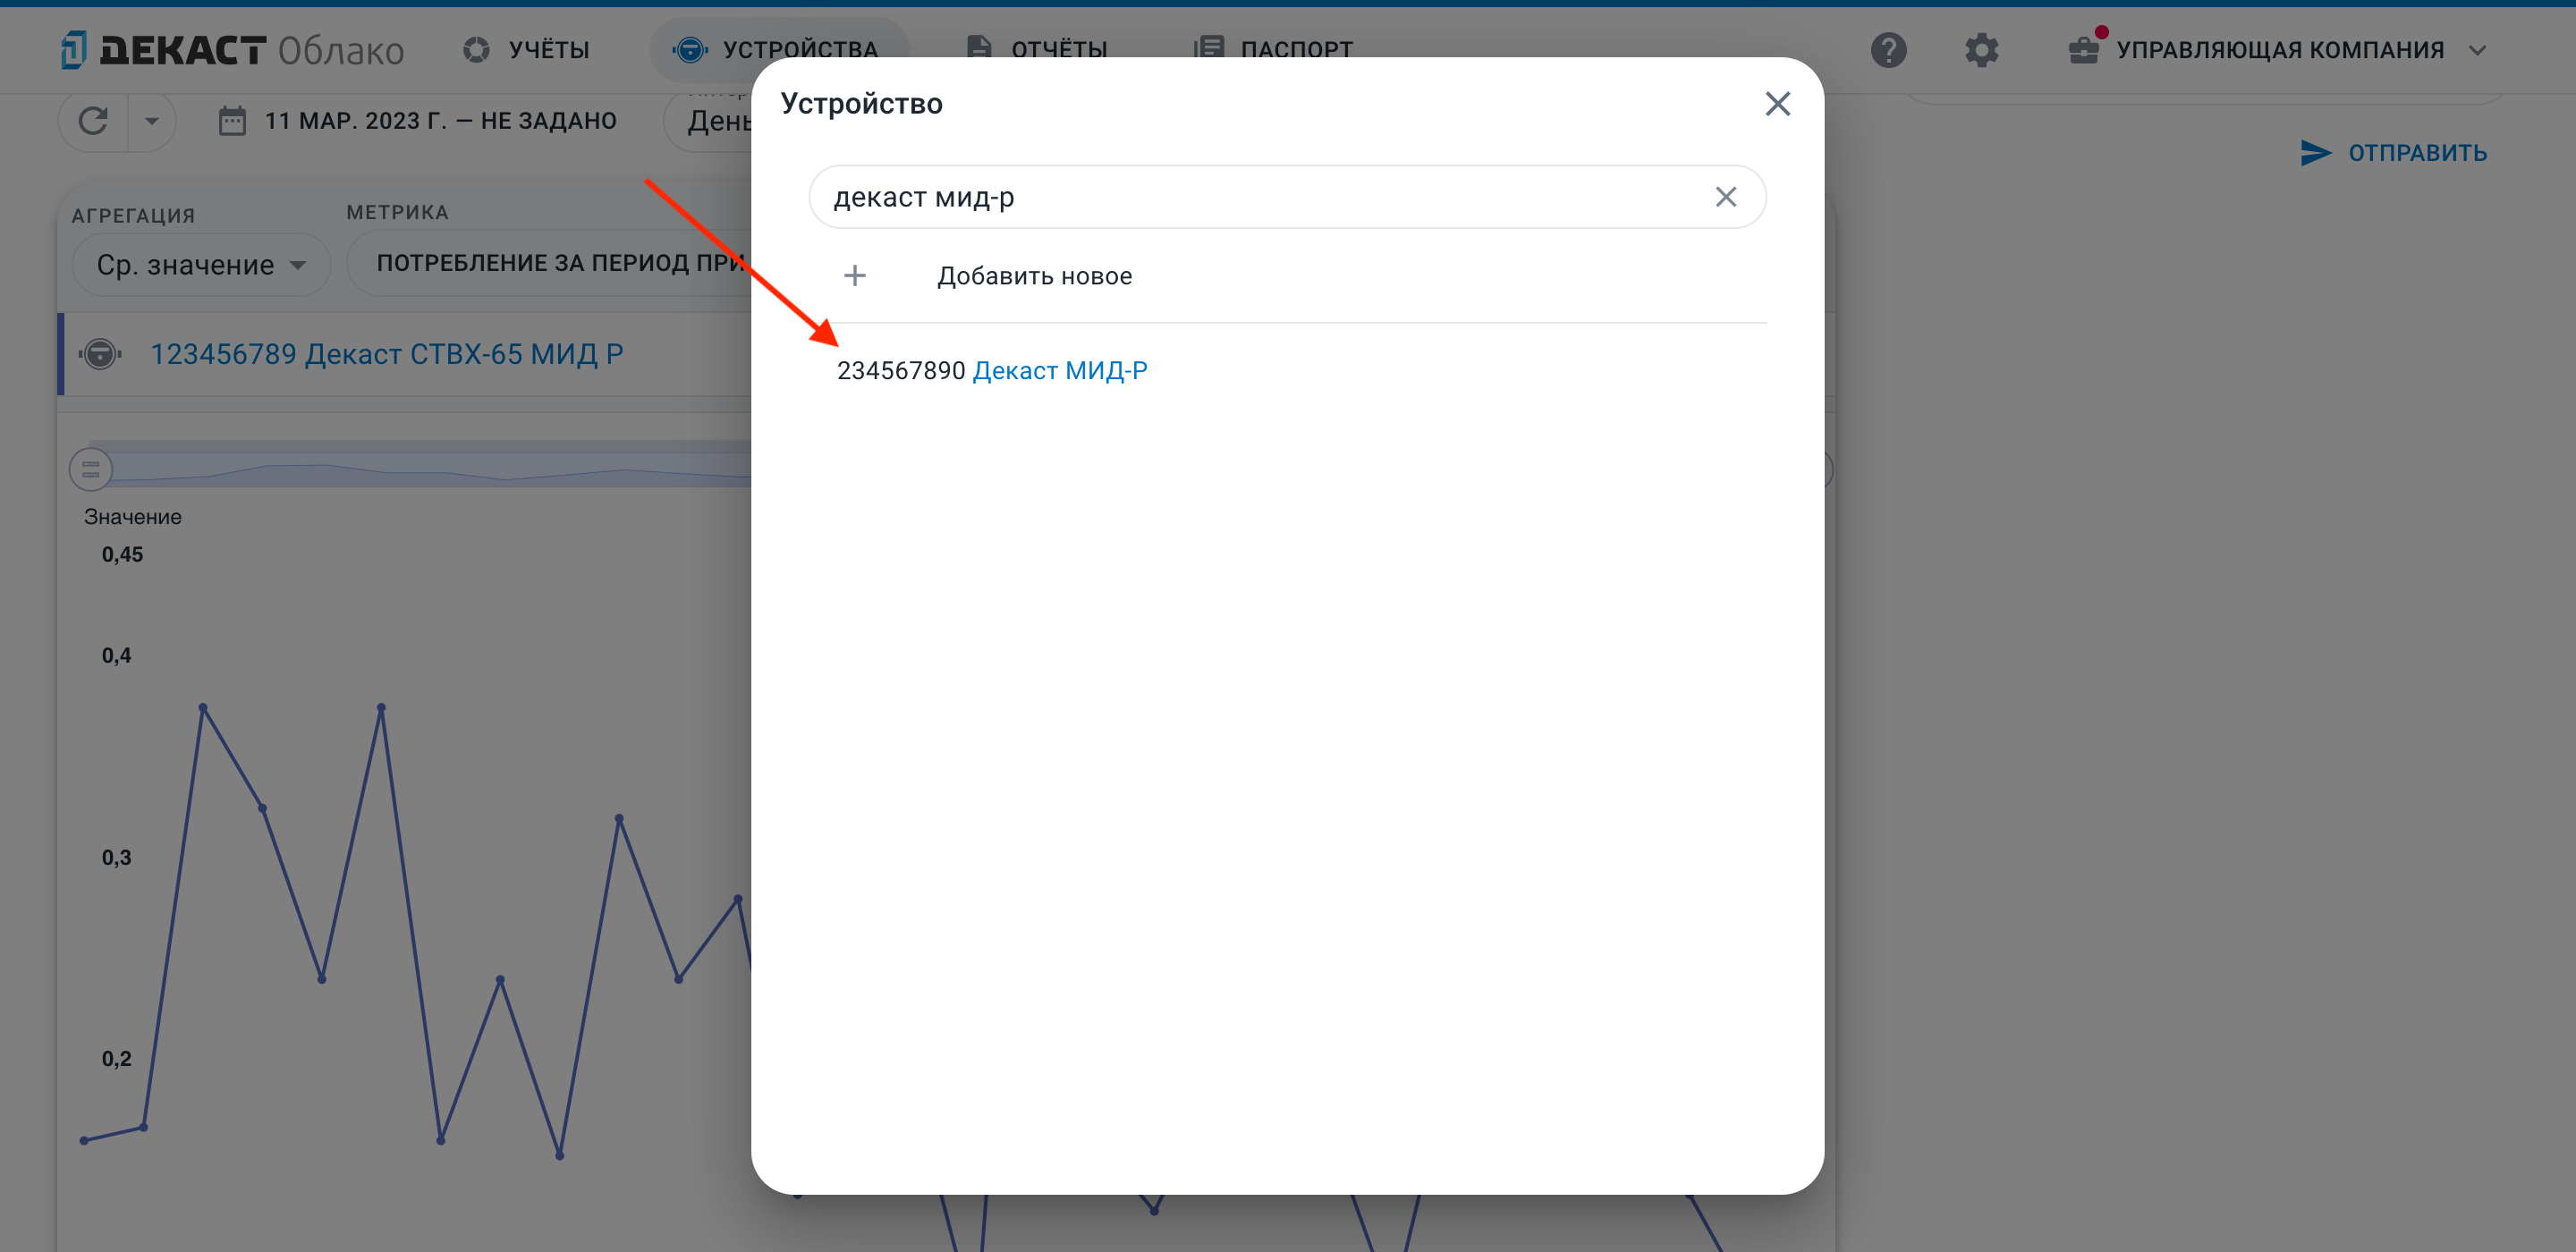Click the Декаст Облако logo
Viewport: 2576px width, 1252px height.
click(233, 49)
